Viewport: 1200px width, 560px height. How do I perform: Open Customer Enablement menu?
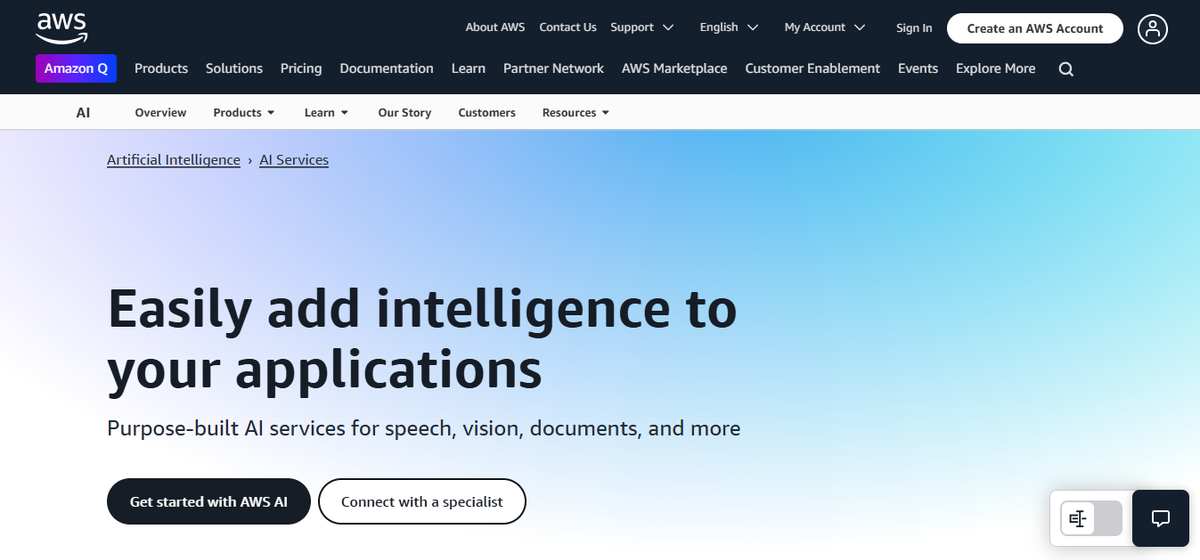click(x=813, y=68)
